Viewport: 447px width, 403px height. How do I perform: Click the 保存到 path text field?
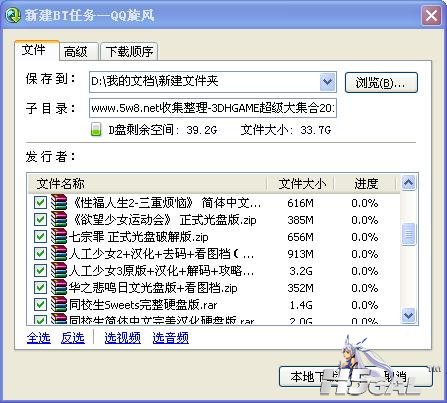(204, 82)
